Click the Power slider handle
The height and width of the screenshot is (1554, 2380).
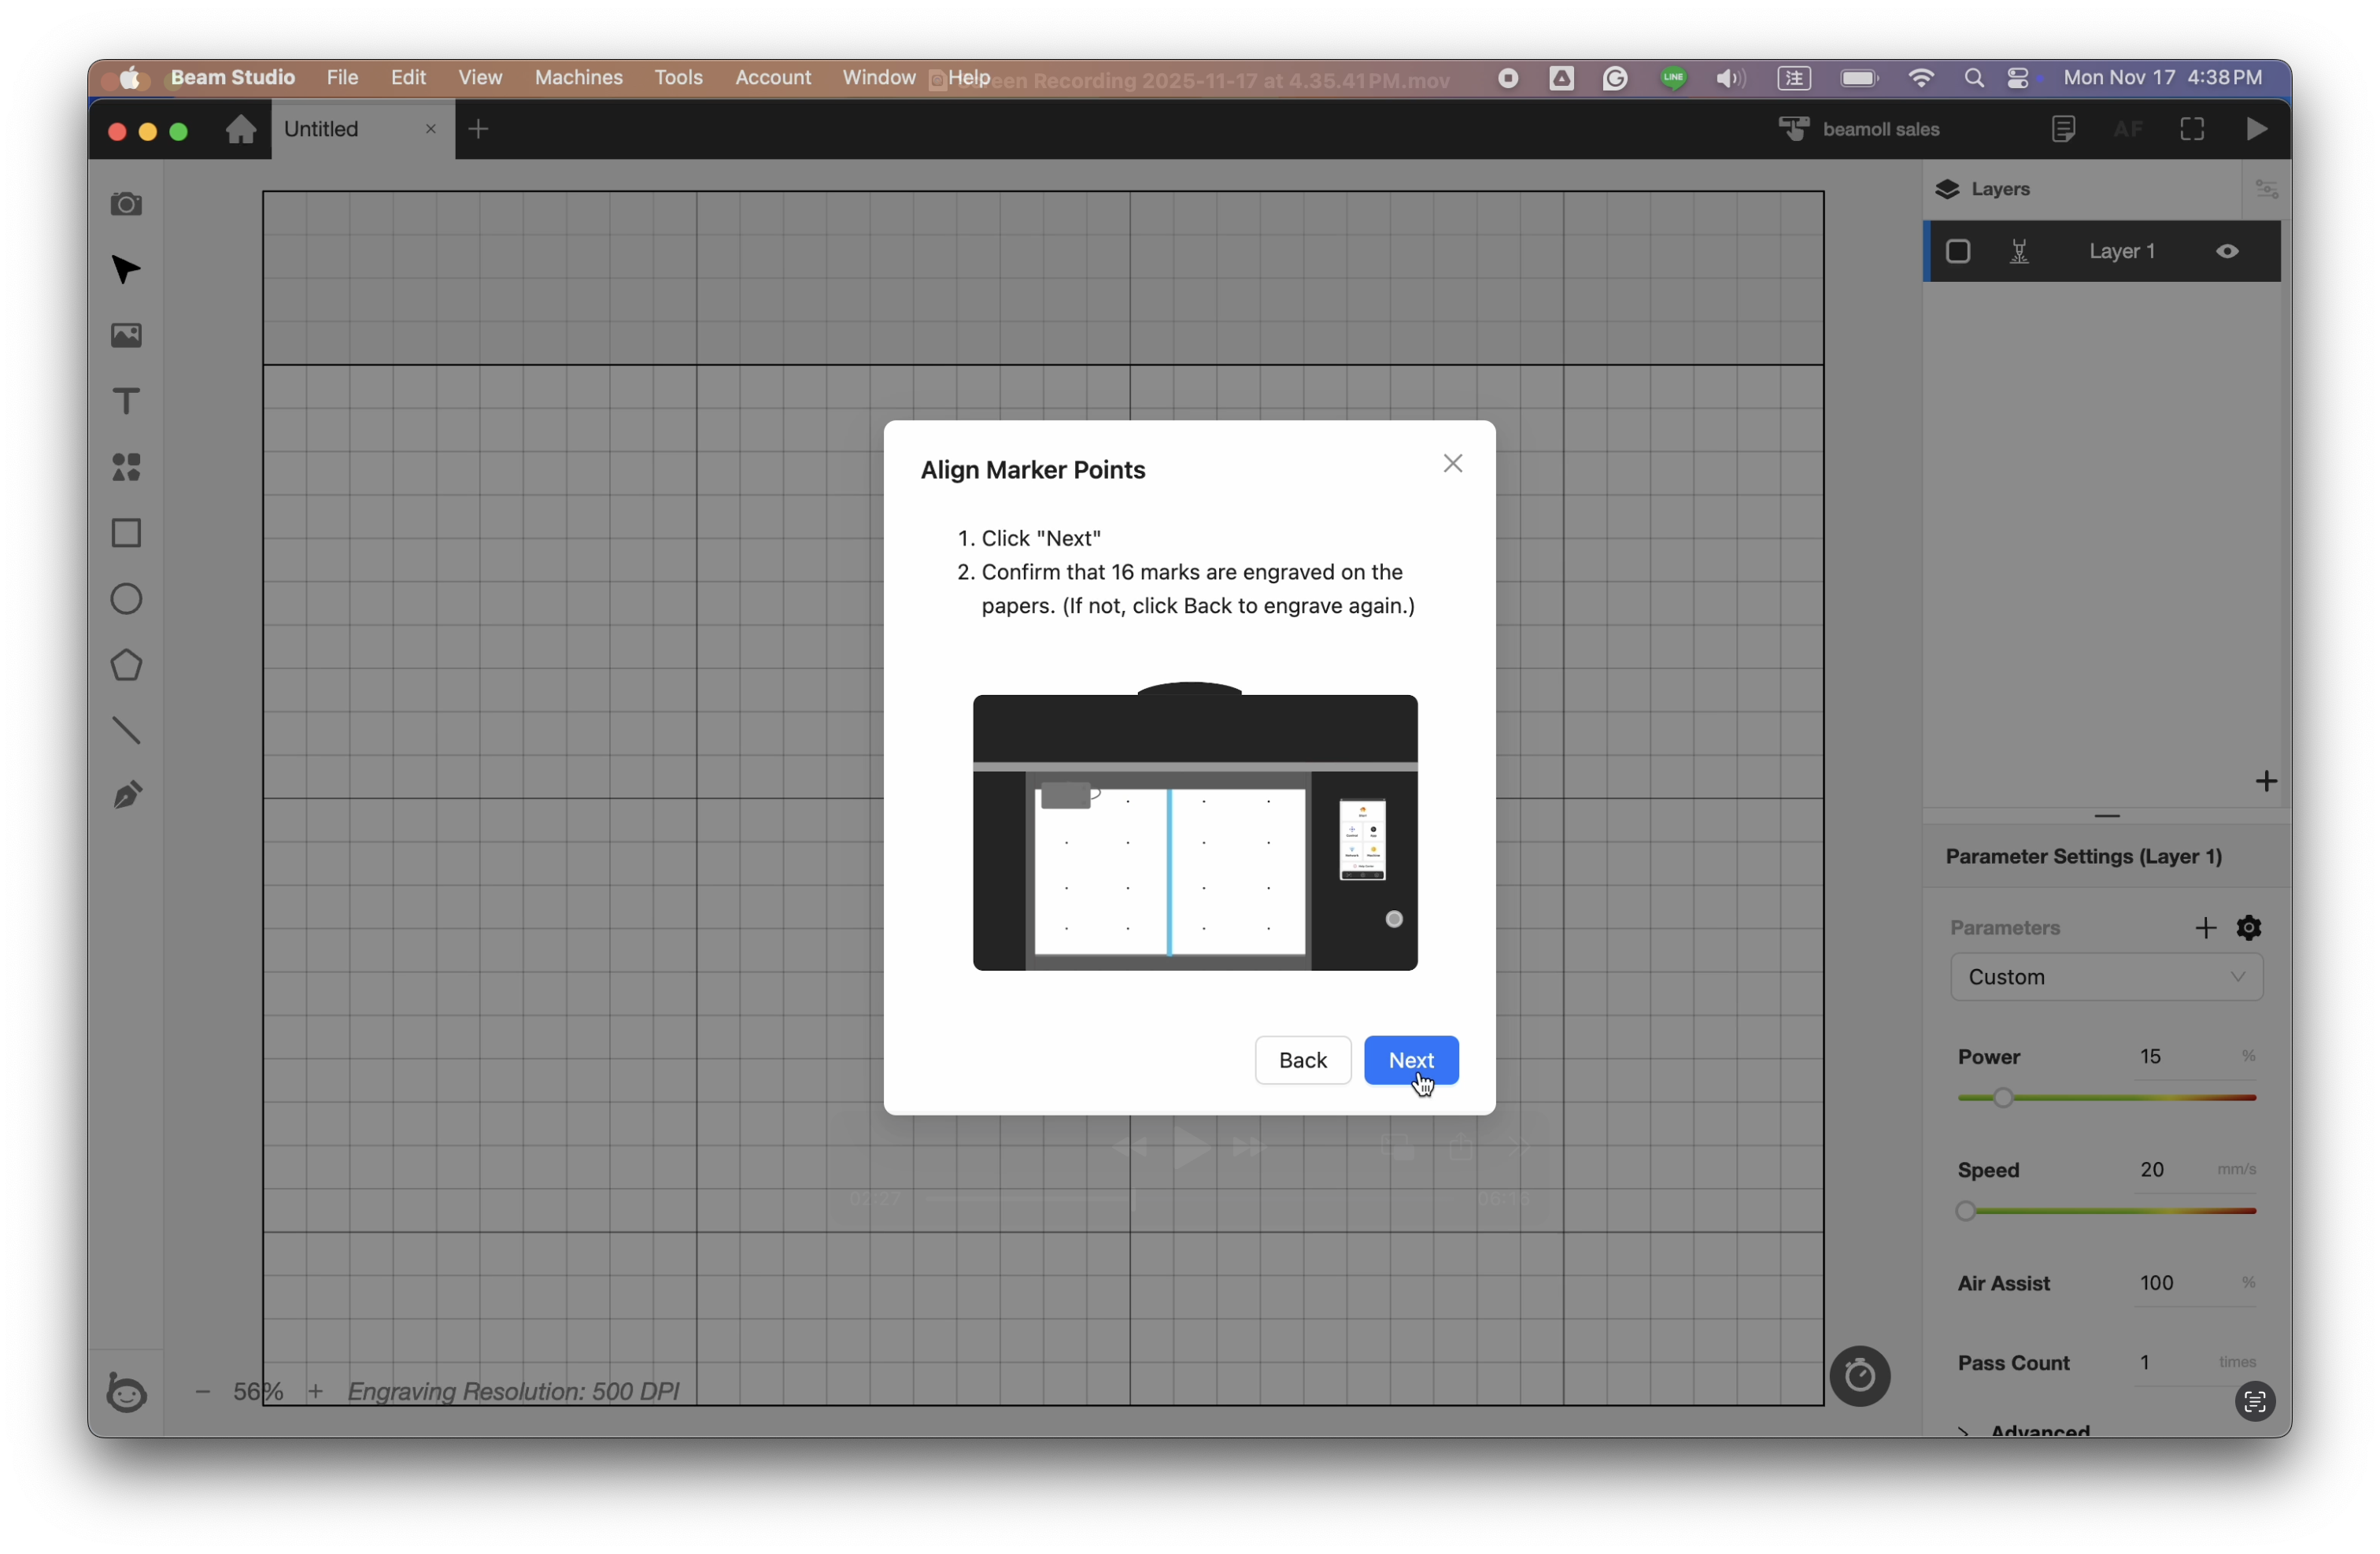2002,1098
